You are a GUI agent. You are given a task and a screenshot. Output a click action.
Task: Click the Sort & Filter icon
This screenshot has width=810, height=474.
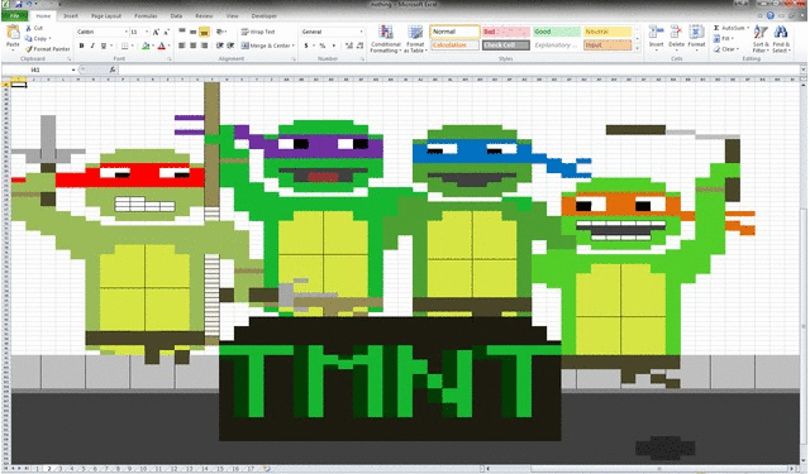click(x=759, y=39)
